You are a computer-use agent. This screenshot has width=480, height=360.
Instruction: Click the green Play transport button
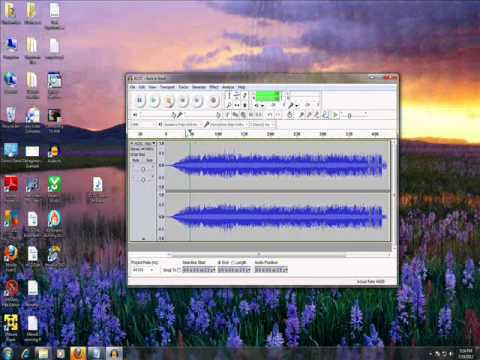(154, 100)
